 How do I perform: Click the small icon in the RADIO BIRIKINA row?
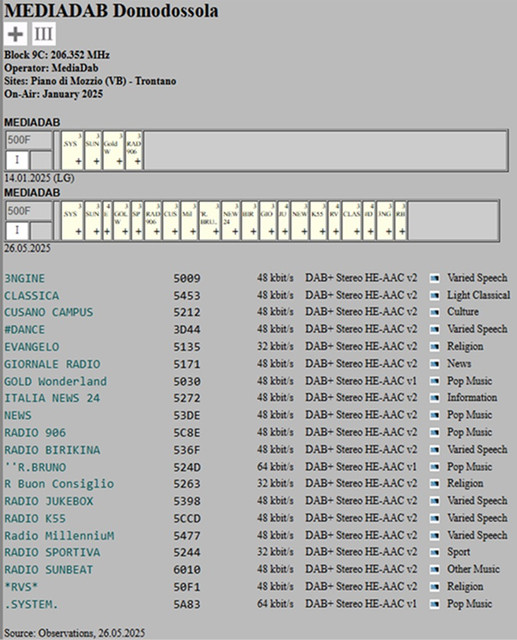pyautogui.click(x=435, y=450)
